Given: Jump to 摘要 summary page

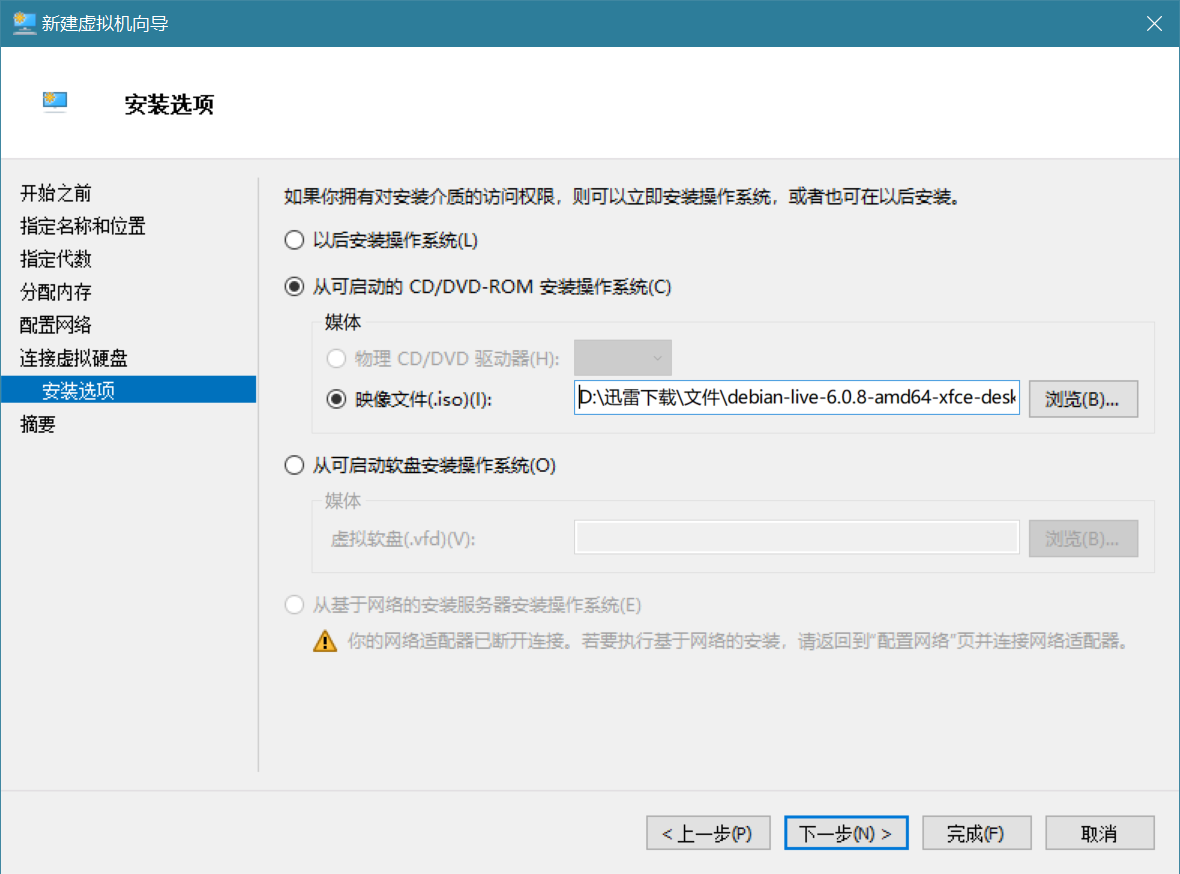Looking at the screenshot, I should pos(38,424).
